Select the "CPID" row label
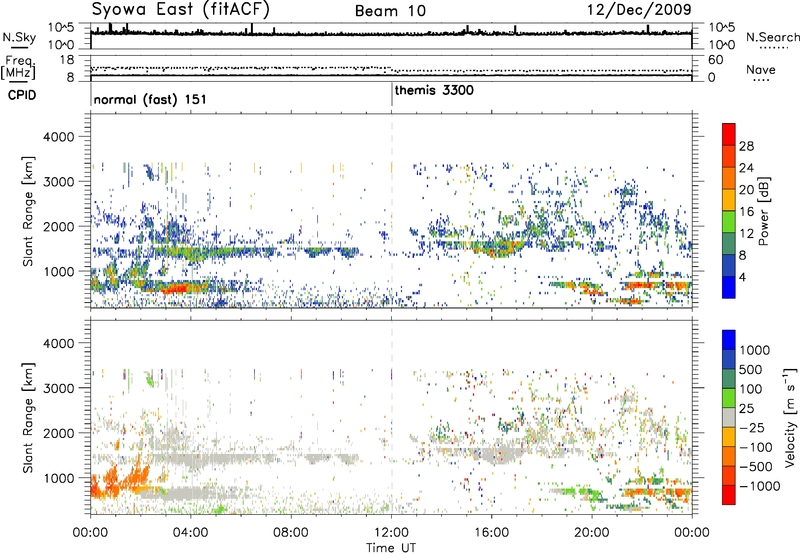 coord(22,95)
